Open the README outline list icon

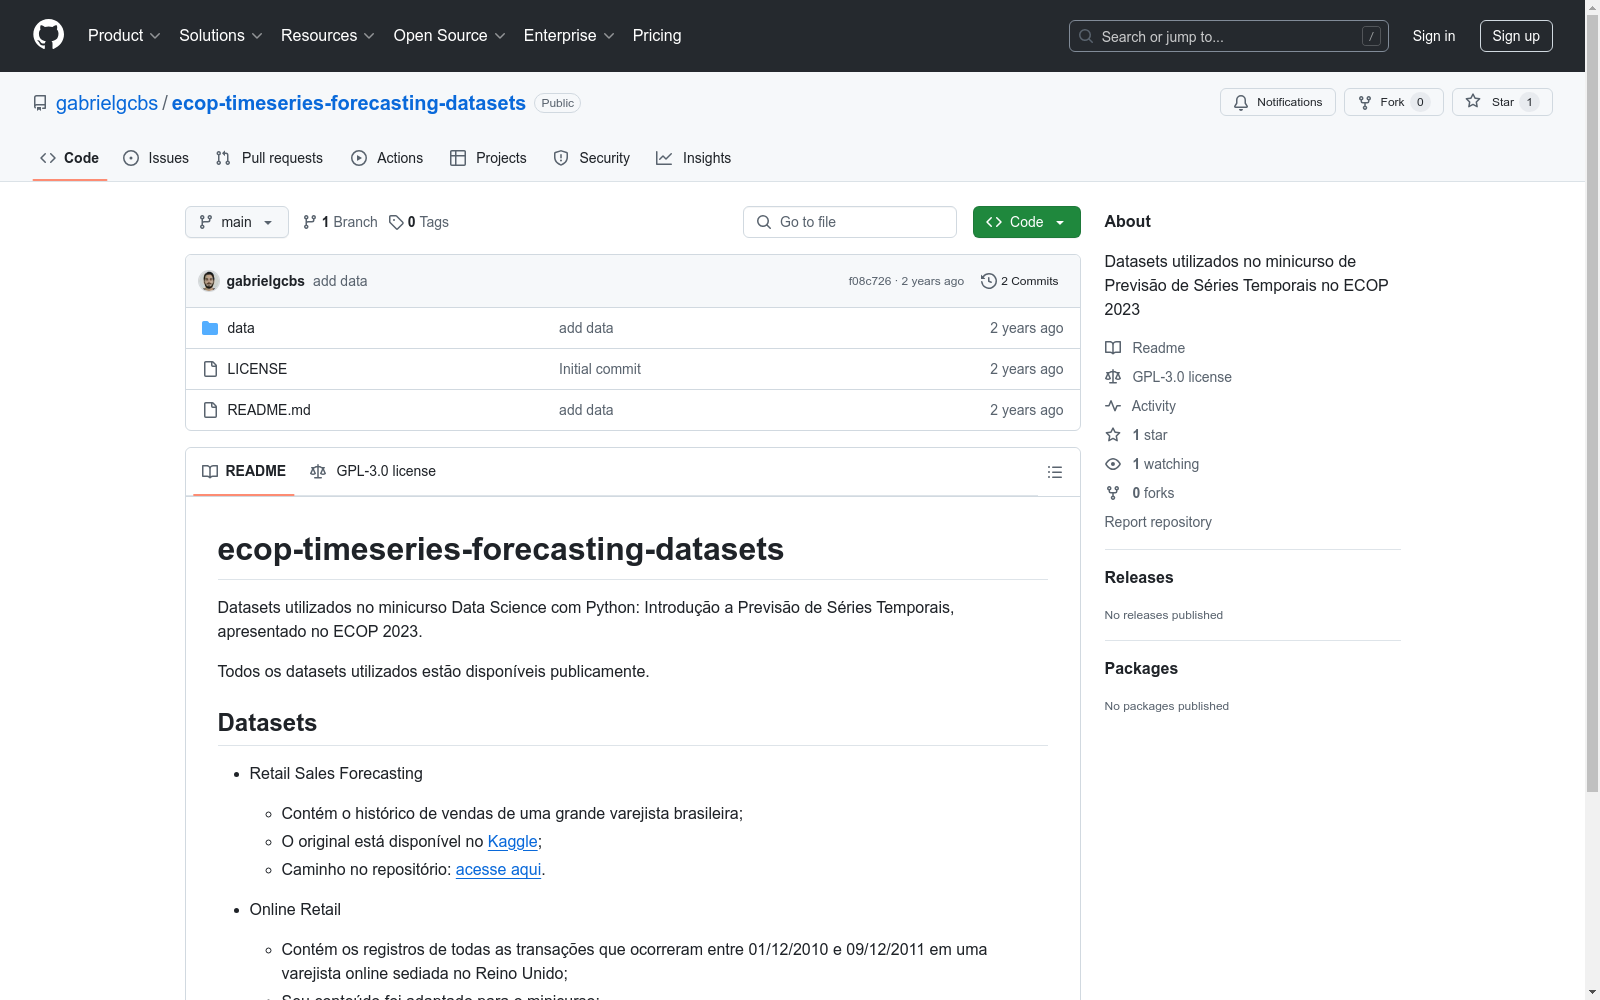1054,472
